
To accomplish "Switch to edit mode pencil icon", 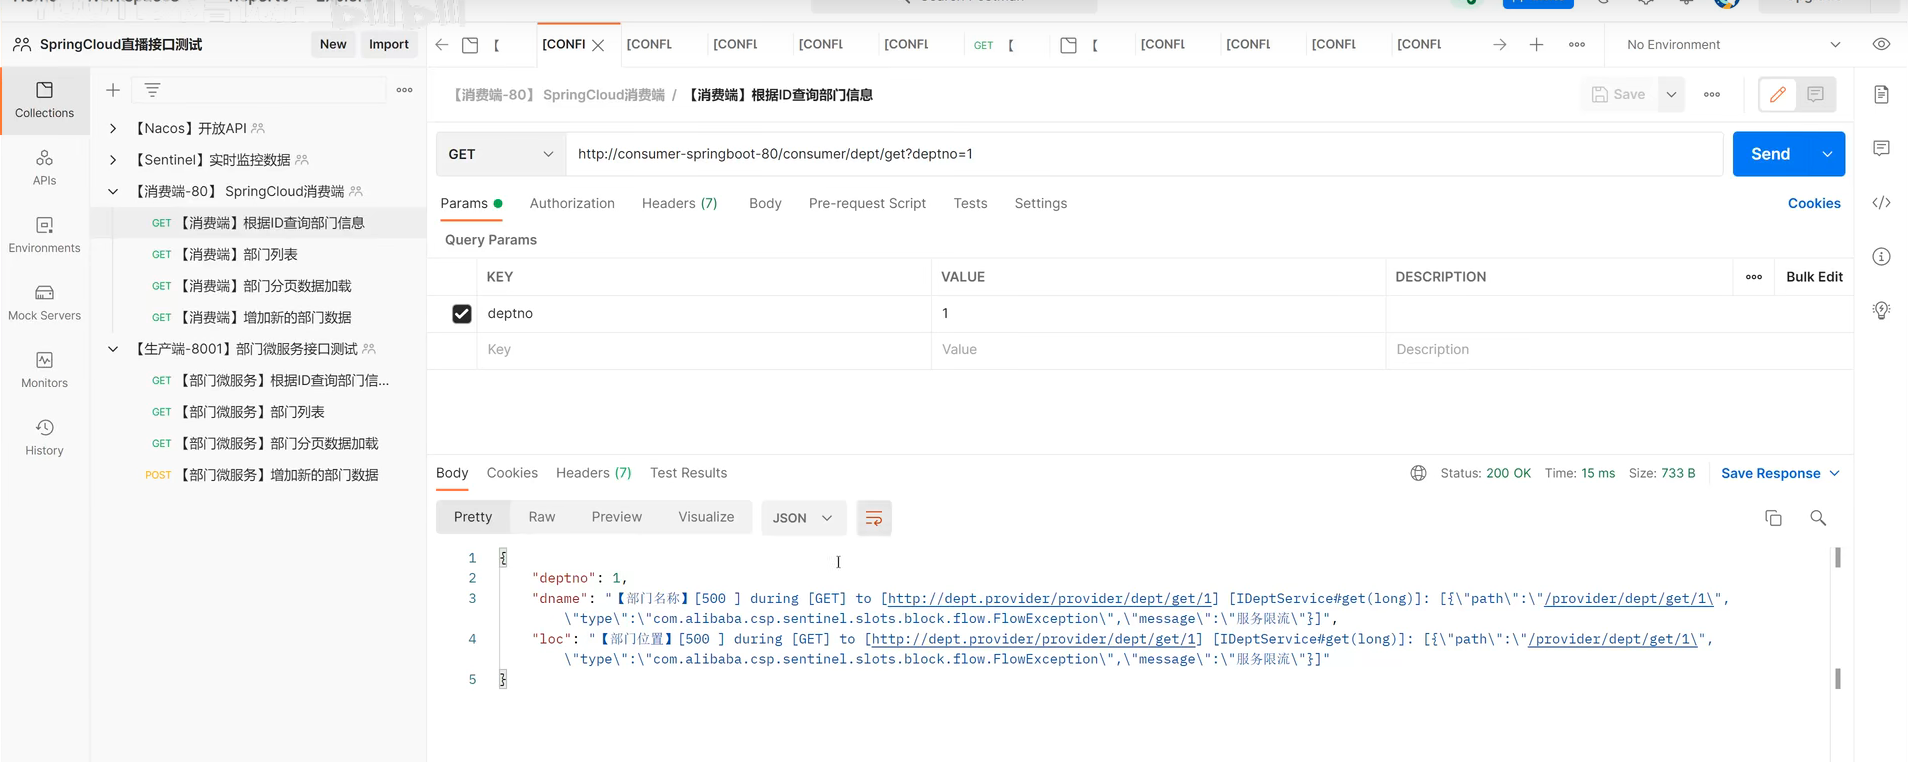I will 1777,95.
